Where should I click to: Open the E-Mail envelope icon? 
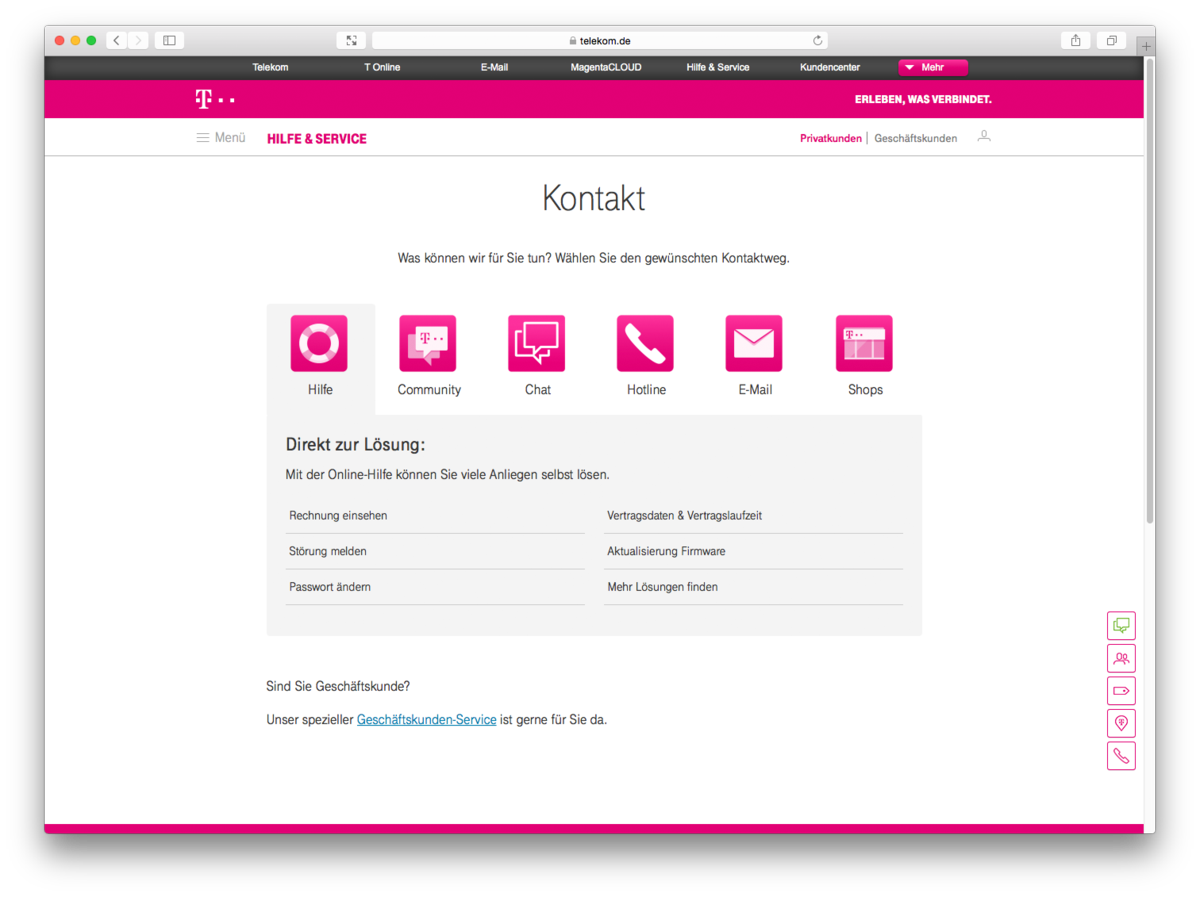(x=754, y=343)
